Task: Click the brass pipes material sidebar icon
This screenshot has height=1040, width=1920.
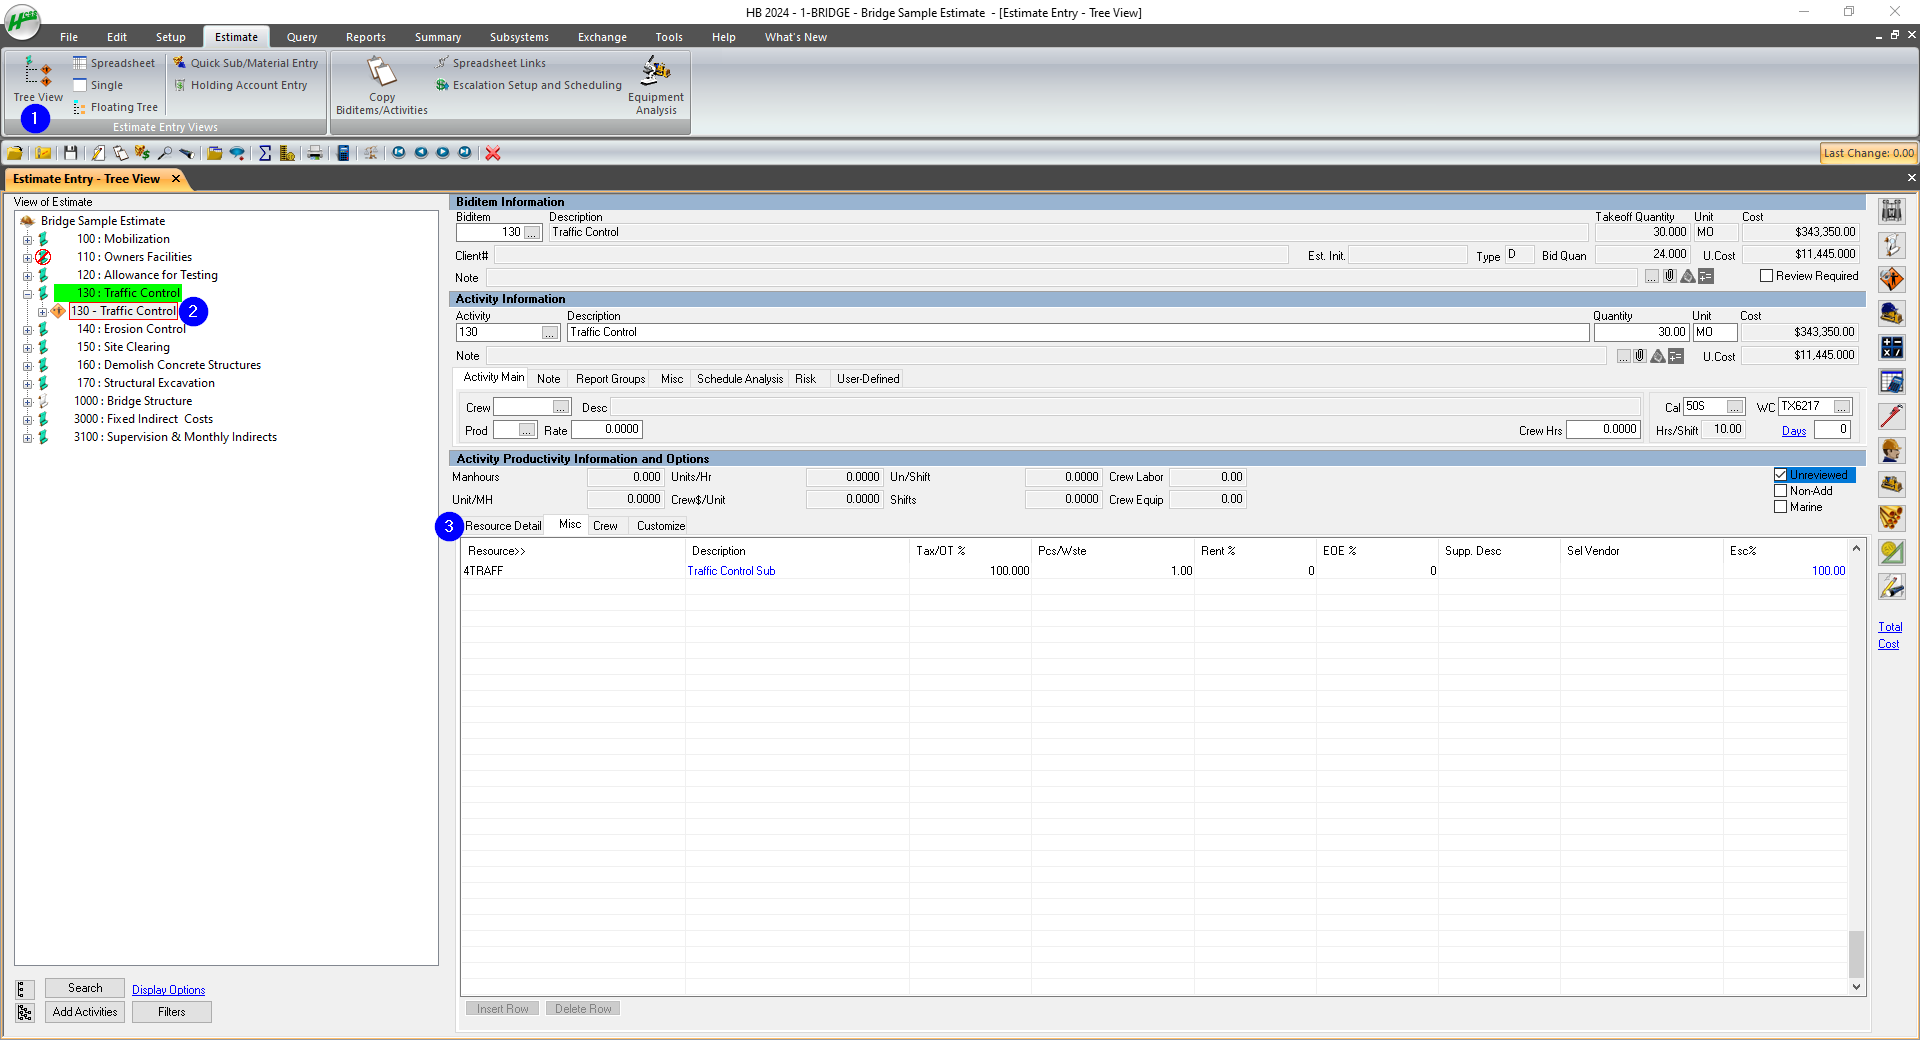Action: pos(1891,518)
